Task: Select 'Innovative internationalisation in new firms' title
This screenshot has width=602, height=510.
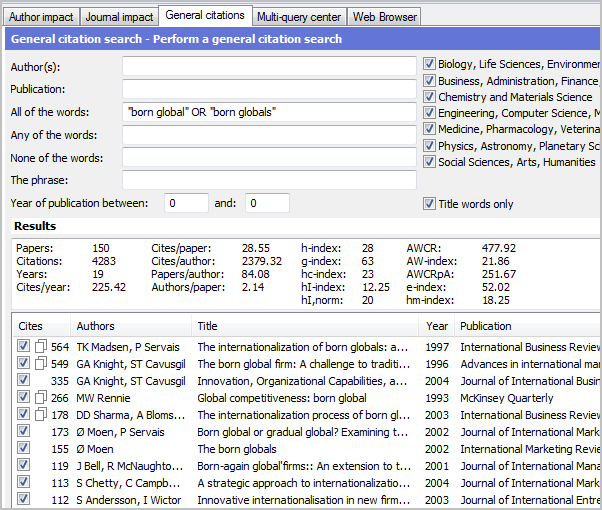Action: (x=303, y=500)
